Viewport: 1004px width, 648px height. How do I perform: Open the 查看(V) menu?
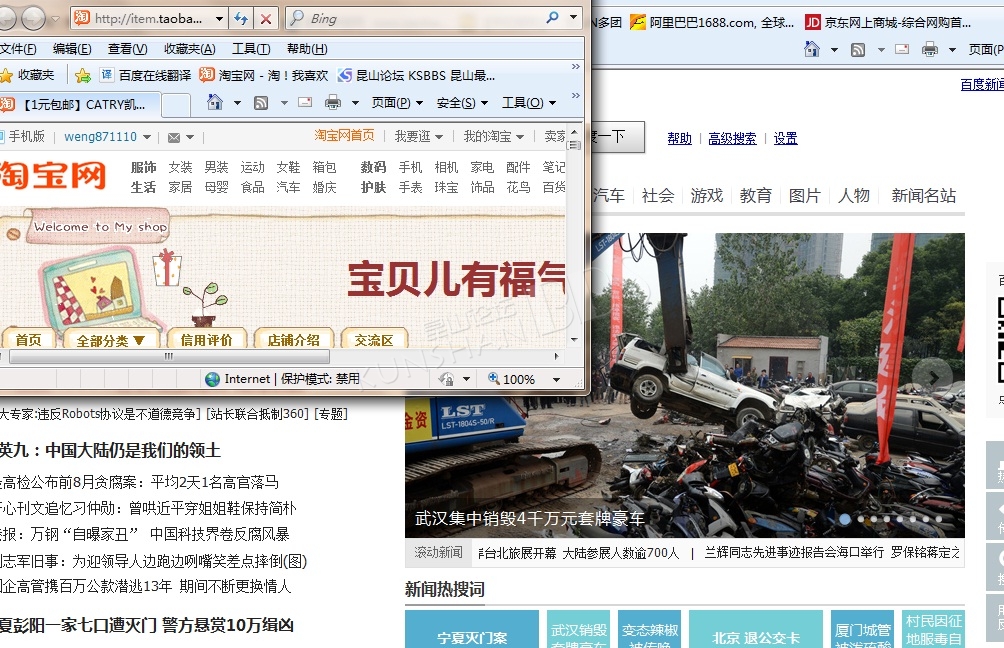(x=127, y=49)
